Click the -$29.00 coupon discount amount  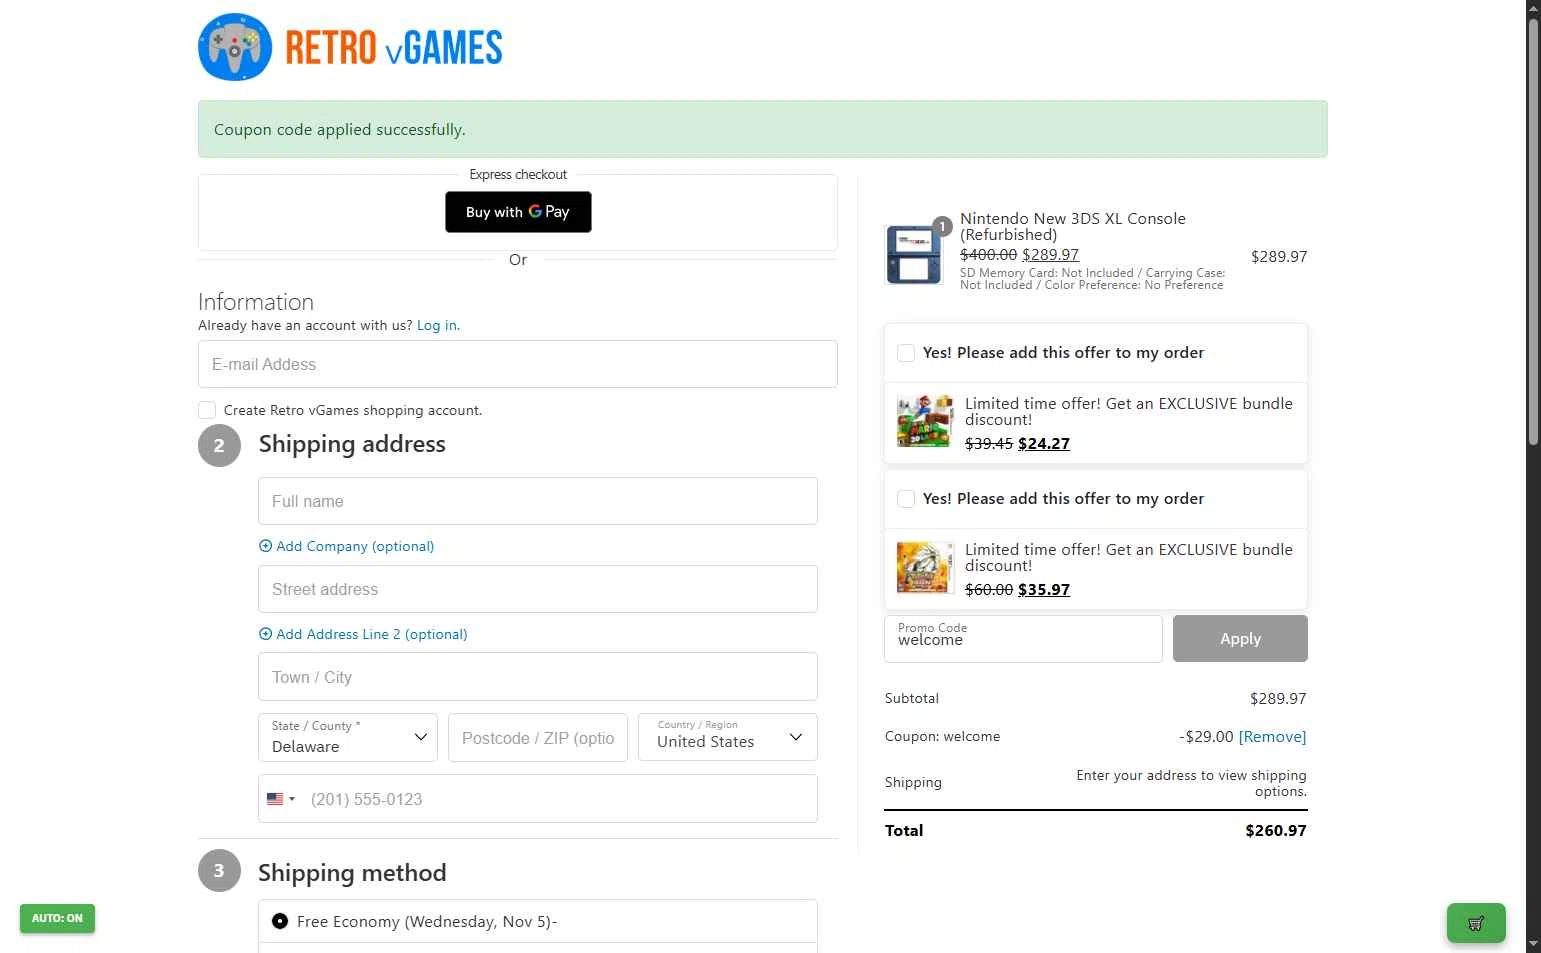[x=1206, y=737]
